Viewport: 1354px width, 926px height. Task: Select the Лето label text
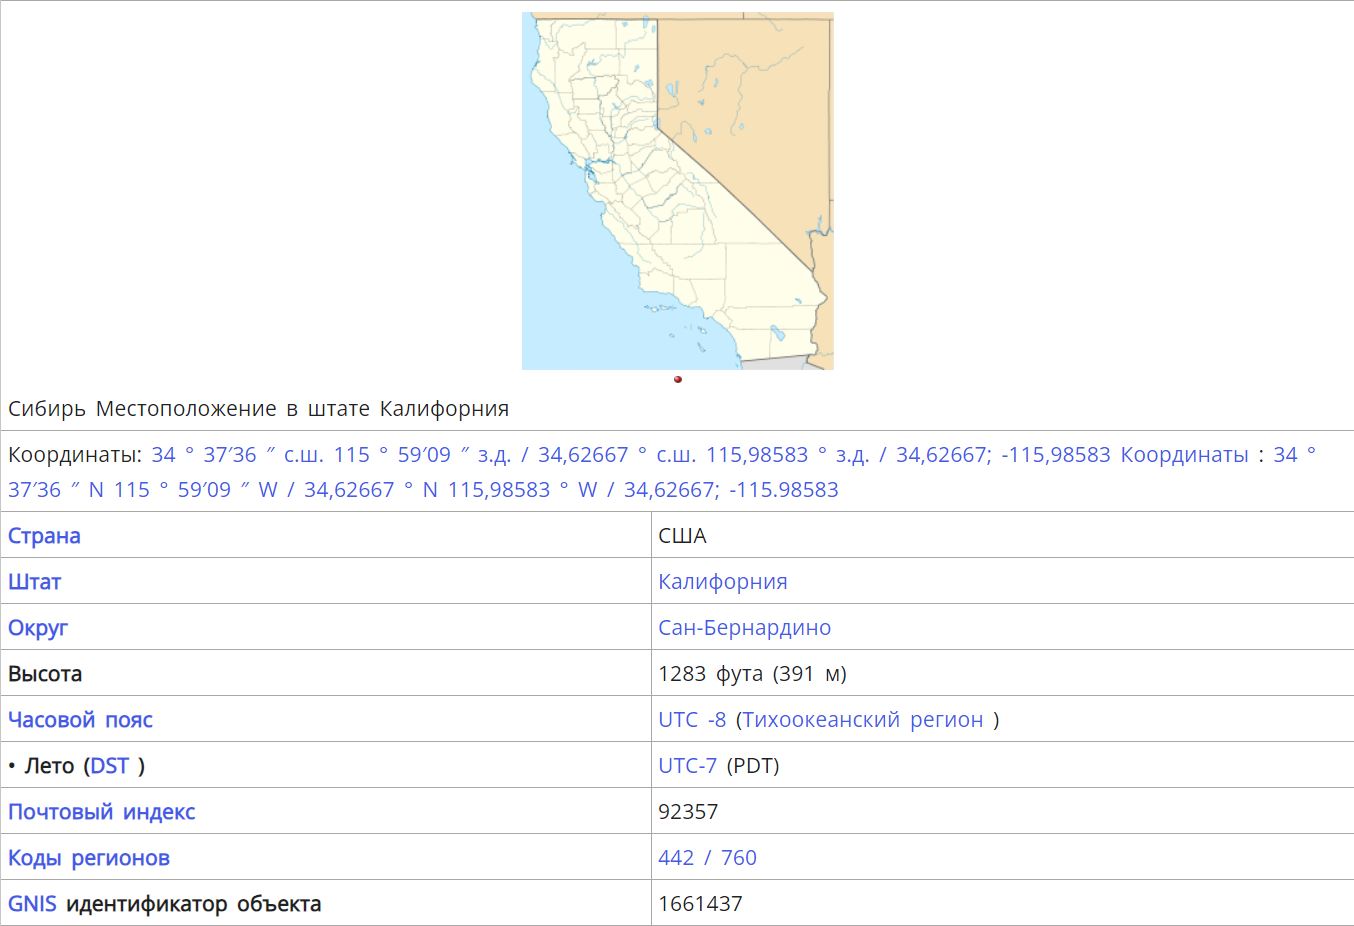click(50, 765)
